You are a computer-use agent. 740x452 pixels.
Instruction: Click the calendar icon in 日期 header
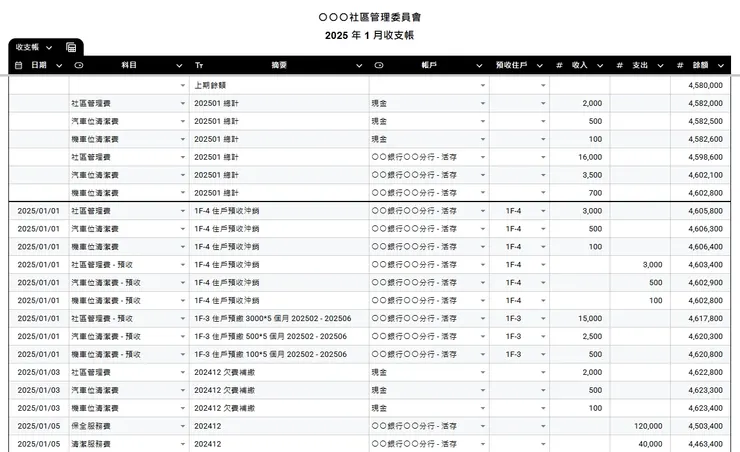tap(19, 65)
